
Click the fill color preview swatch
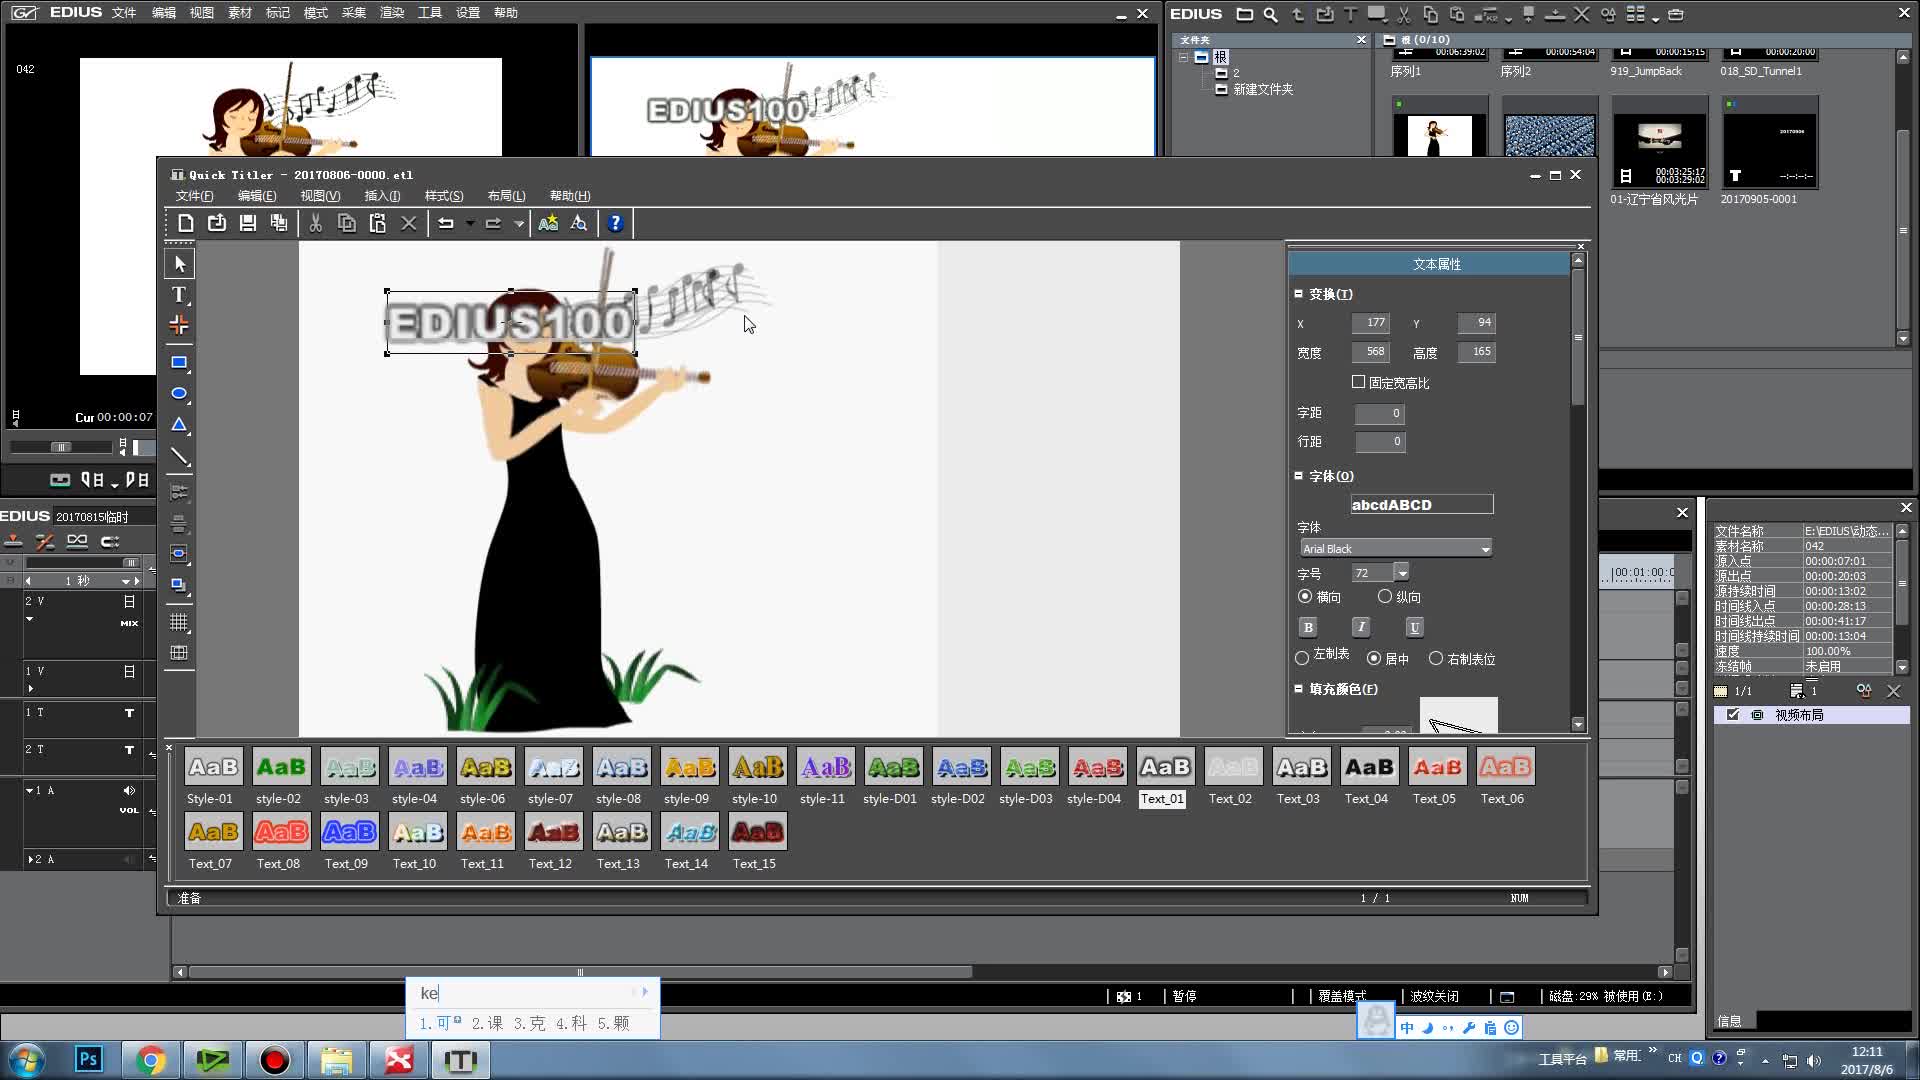pyautogui.click(x=1458, y=715)
